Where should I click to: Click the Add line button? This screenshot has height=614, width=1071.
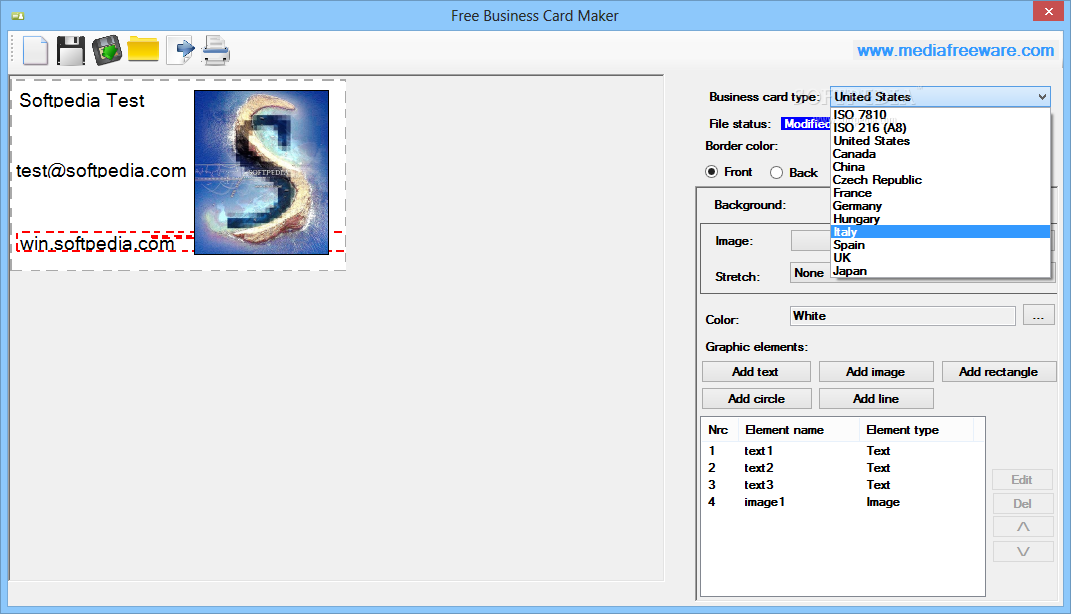point(876,398)
